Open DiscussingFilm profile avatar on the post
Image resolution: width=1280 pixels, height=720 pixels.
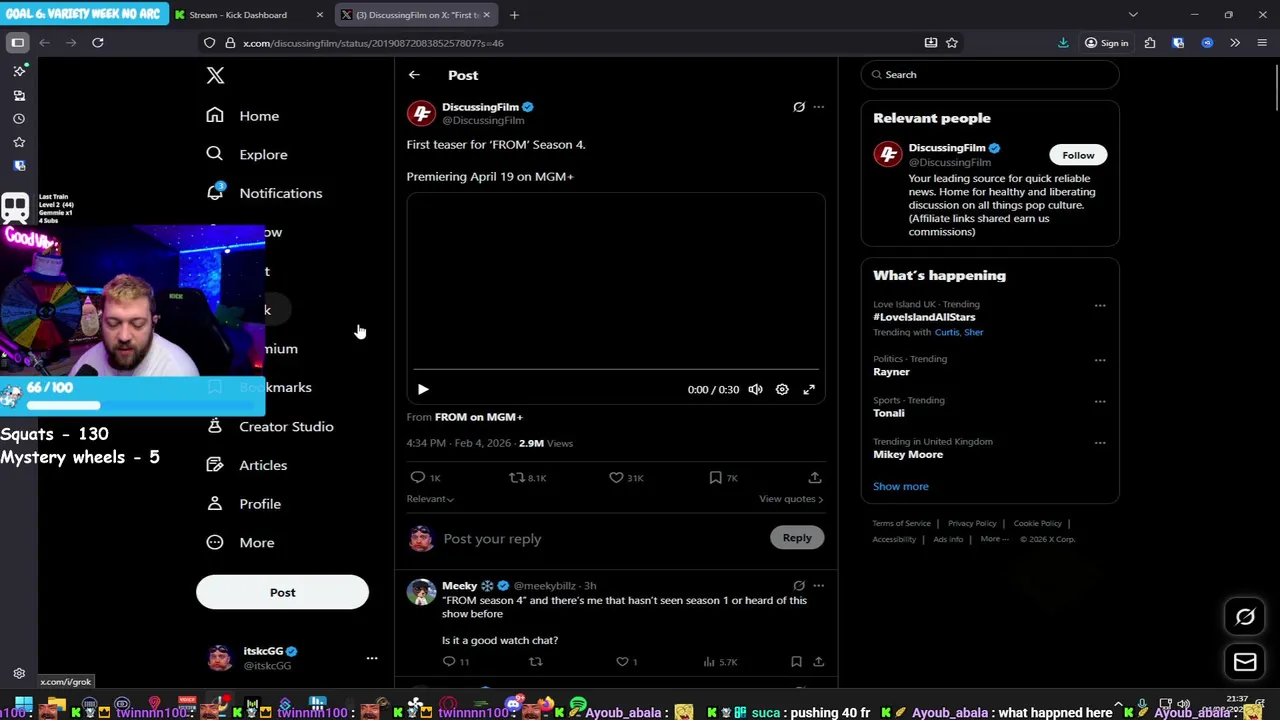(x=421, y=113)
